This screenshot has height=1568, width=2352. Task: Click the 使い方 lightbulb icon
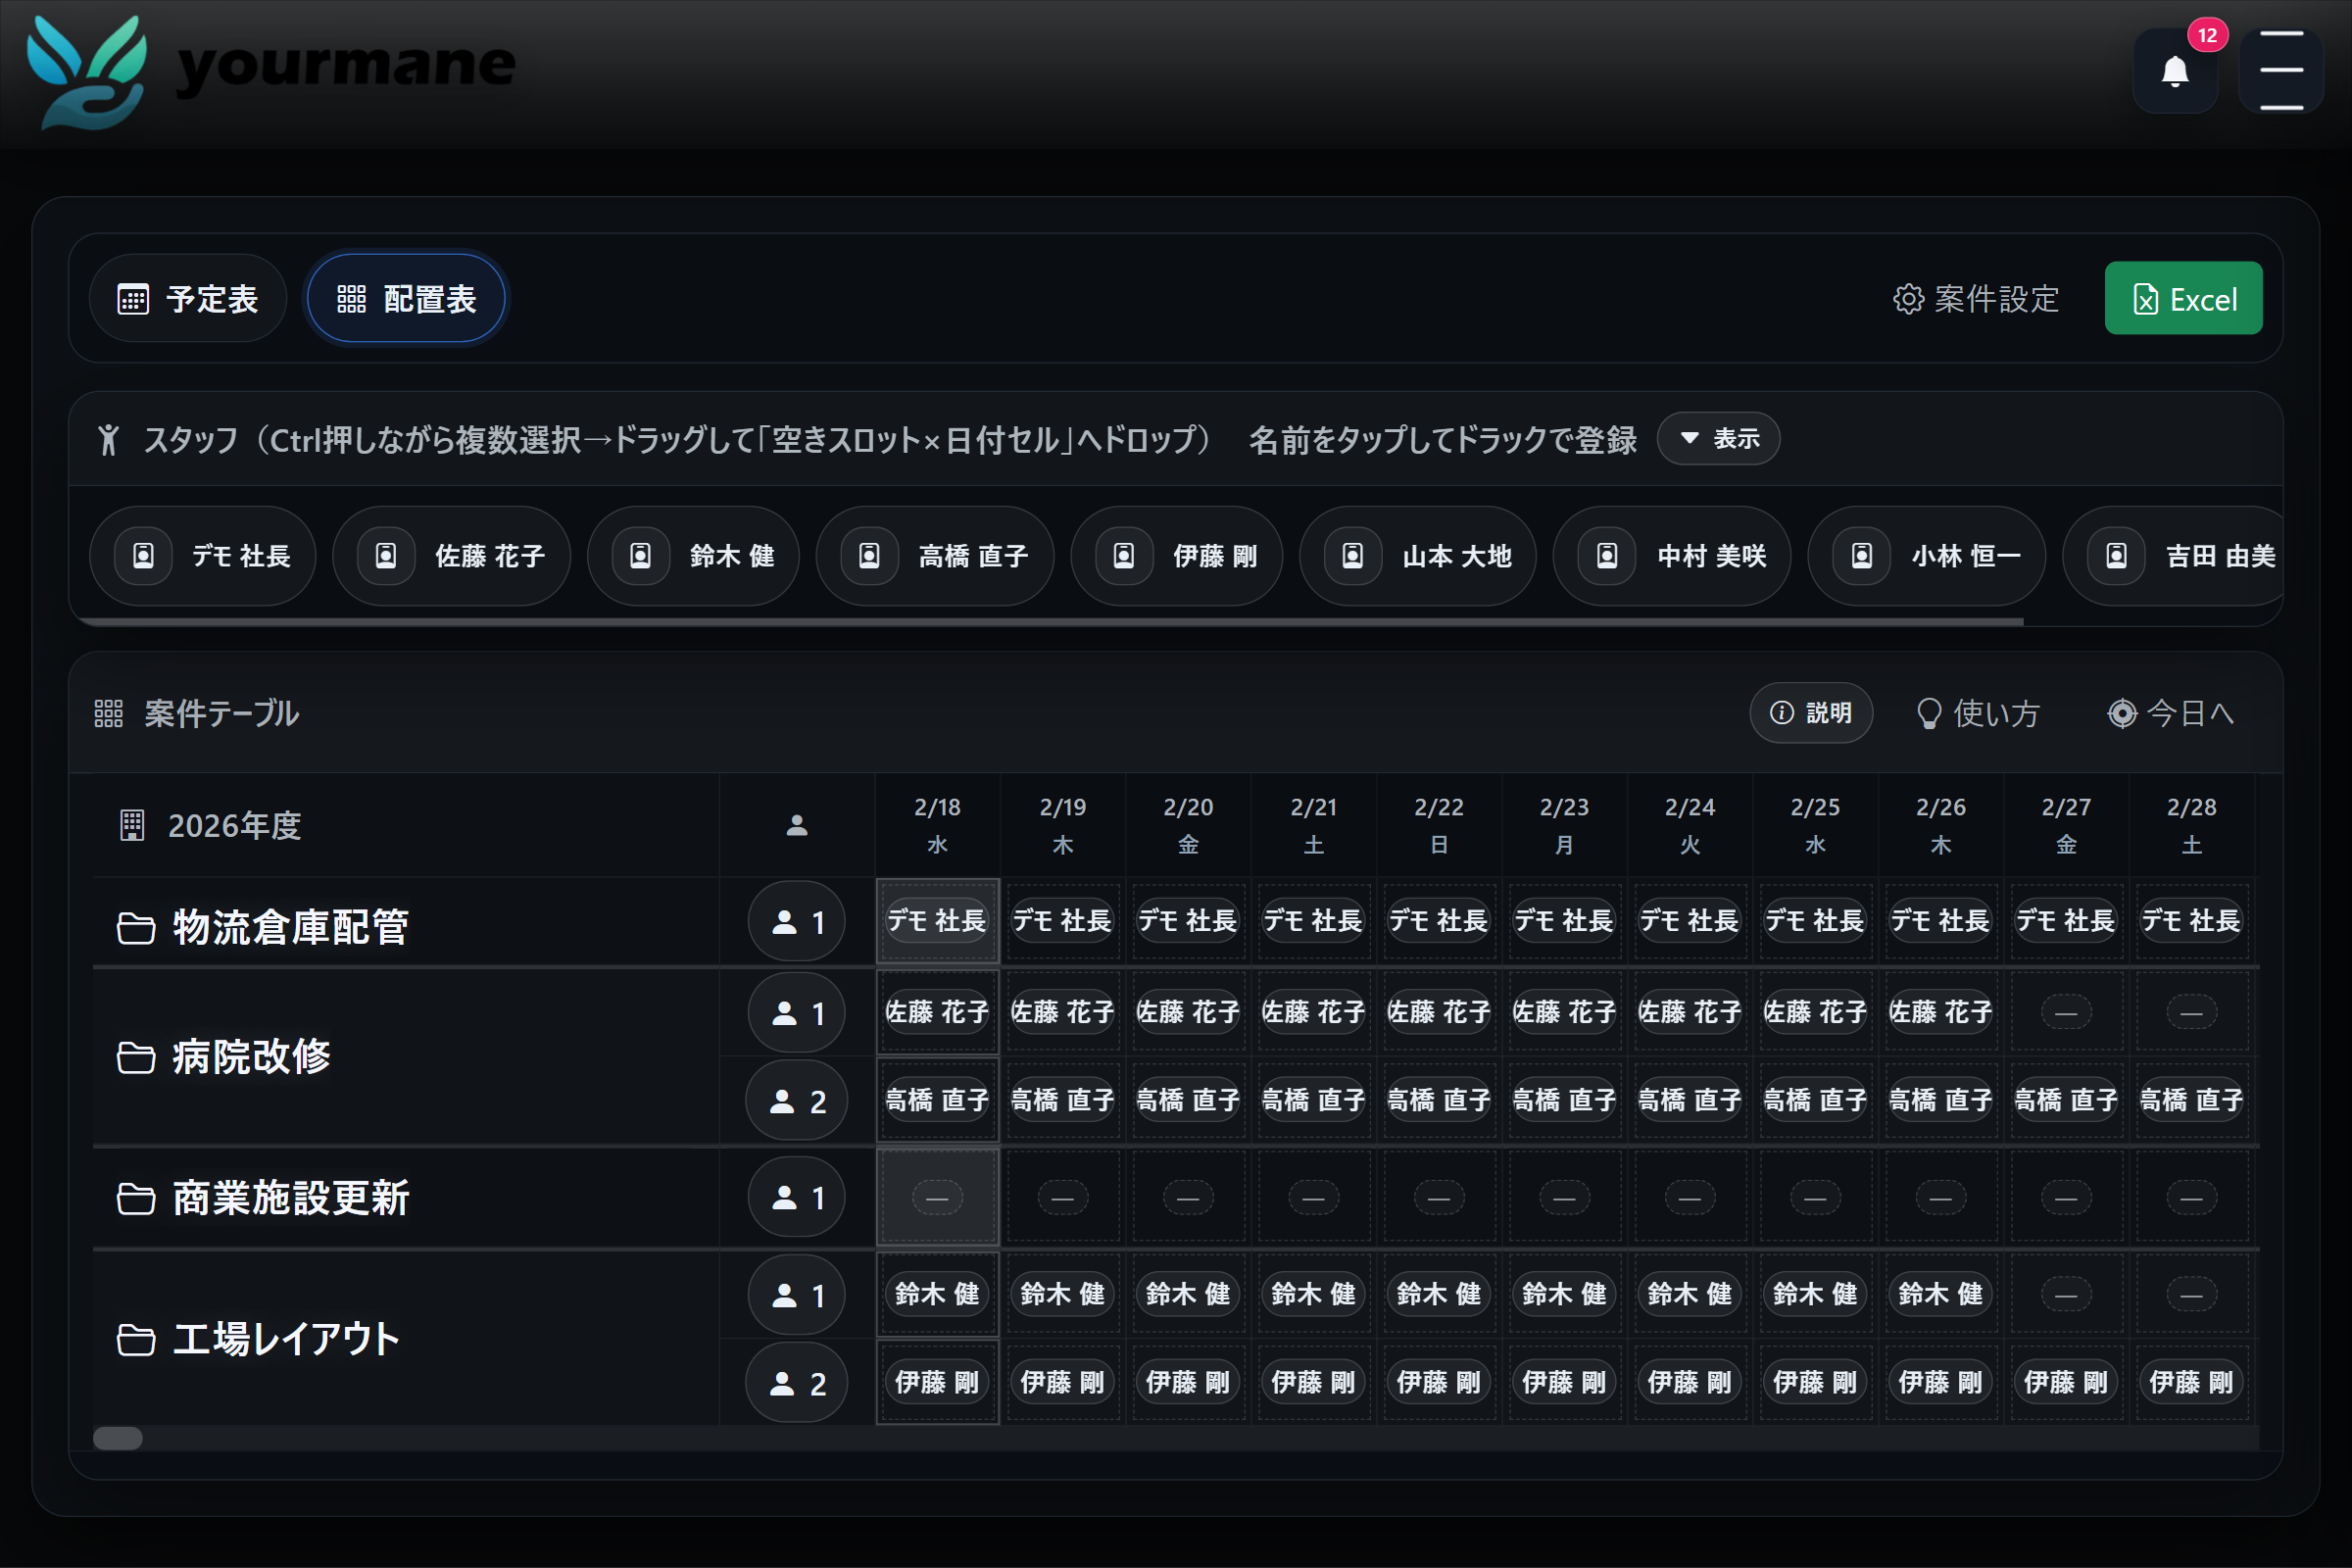1928,713
